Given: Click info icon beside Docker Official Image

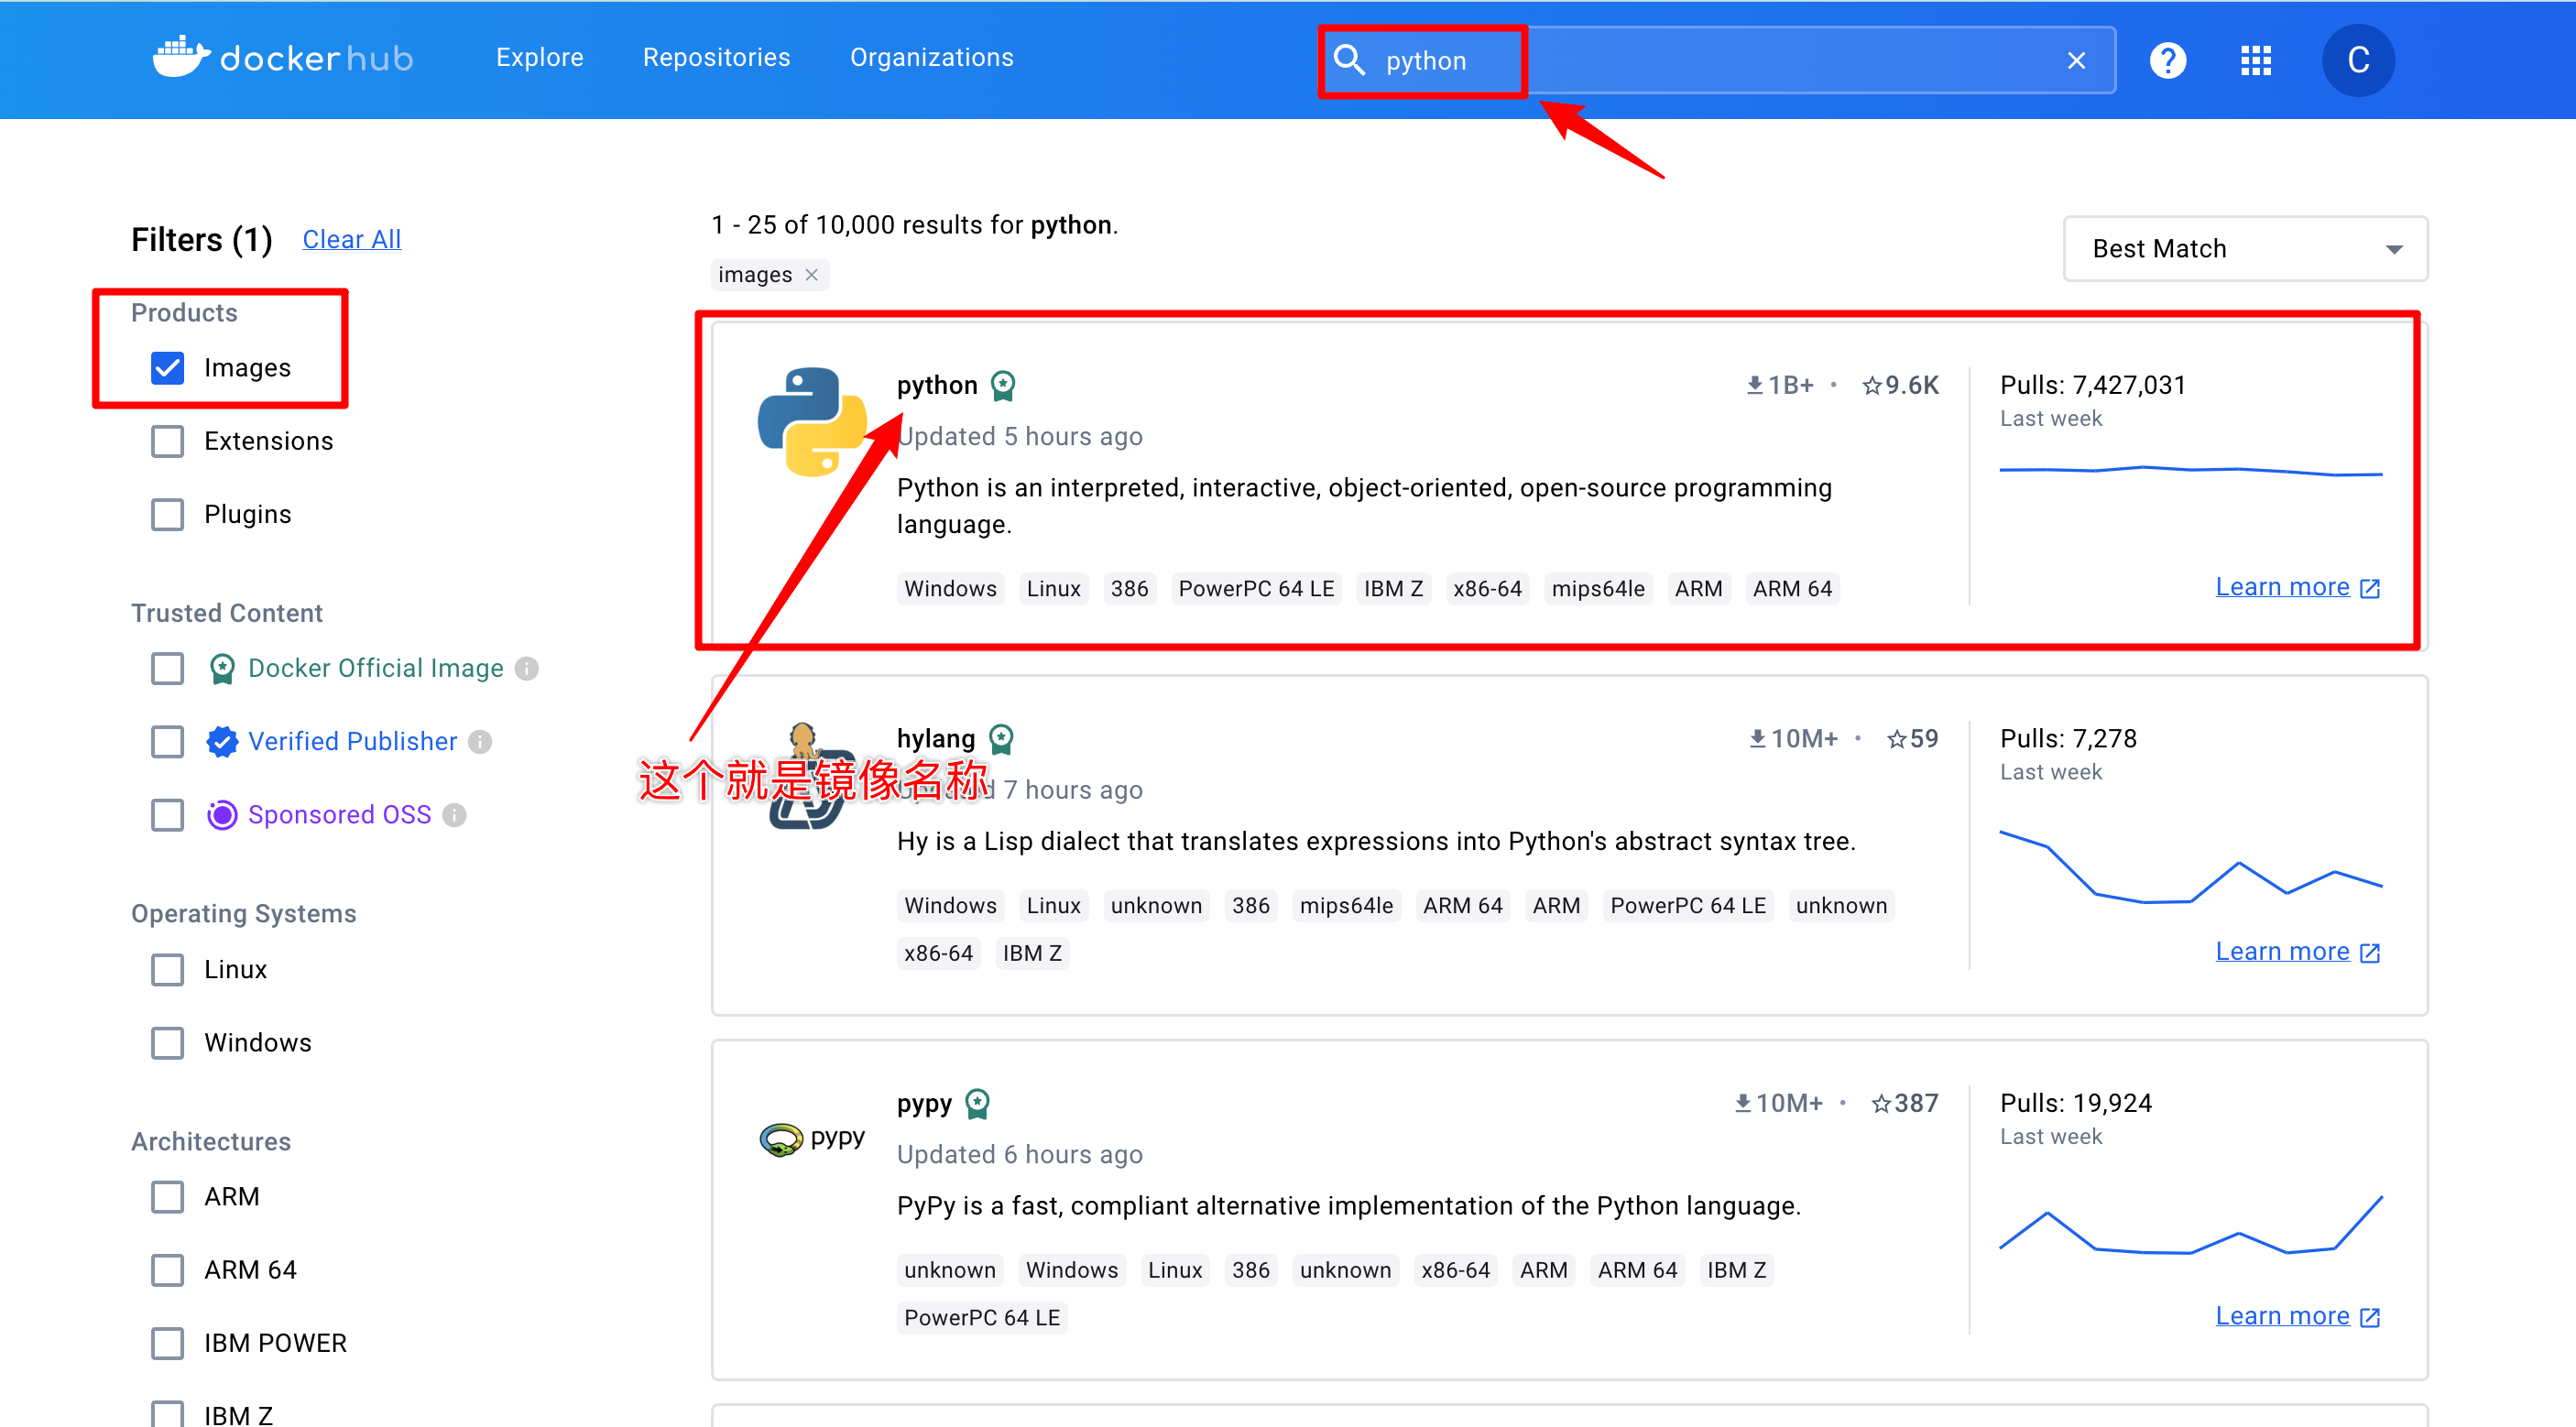Looking at the screenshot, I should (x=527, y=669).
